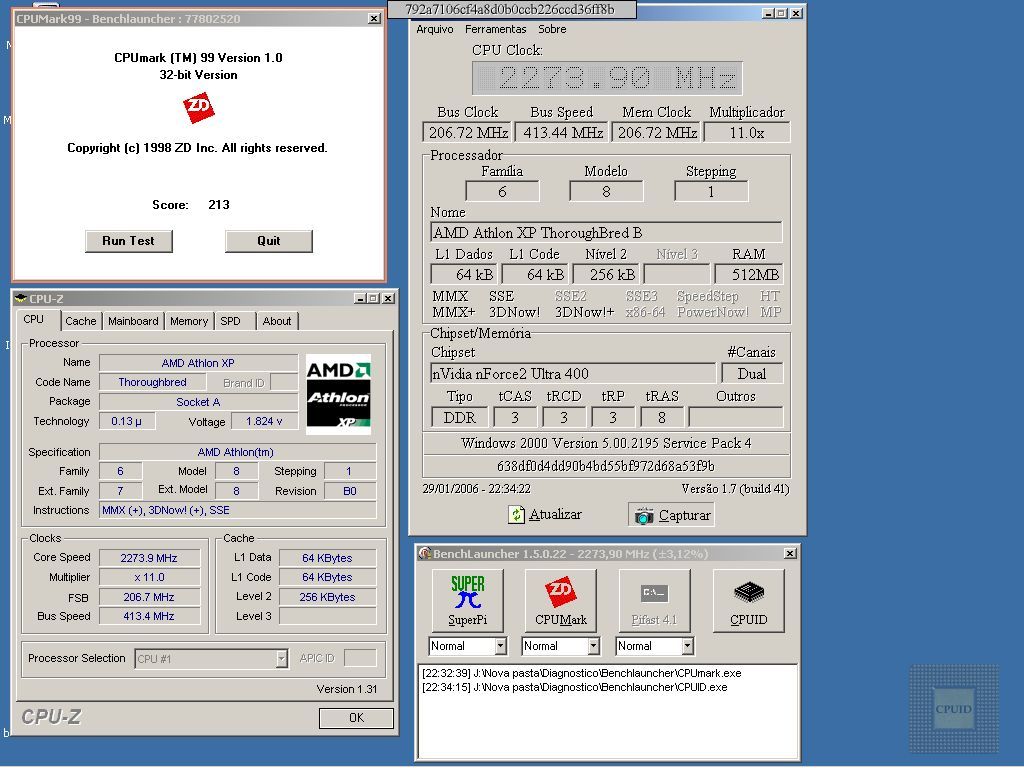Click the BenchLauncher title bar icon
Screen dimensions: 1024x768
[x=425, y=554]
